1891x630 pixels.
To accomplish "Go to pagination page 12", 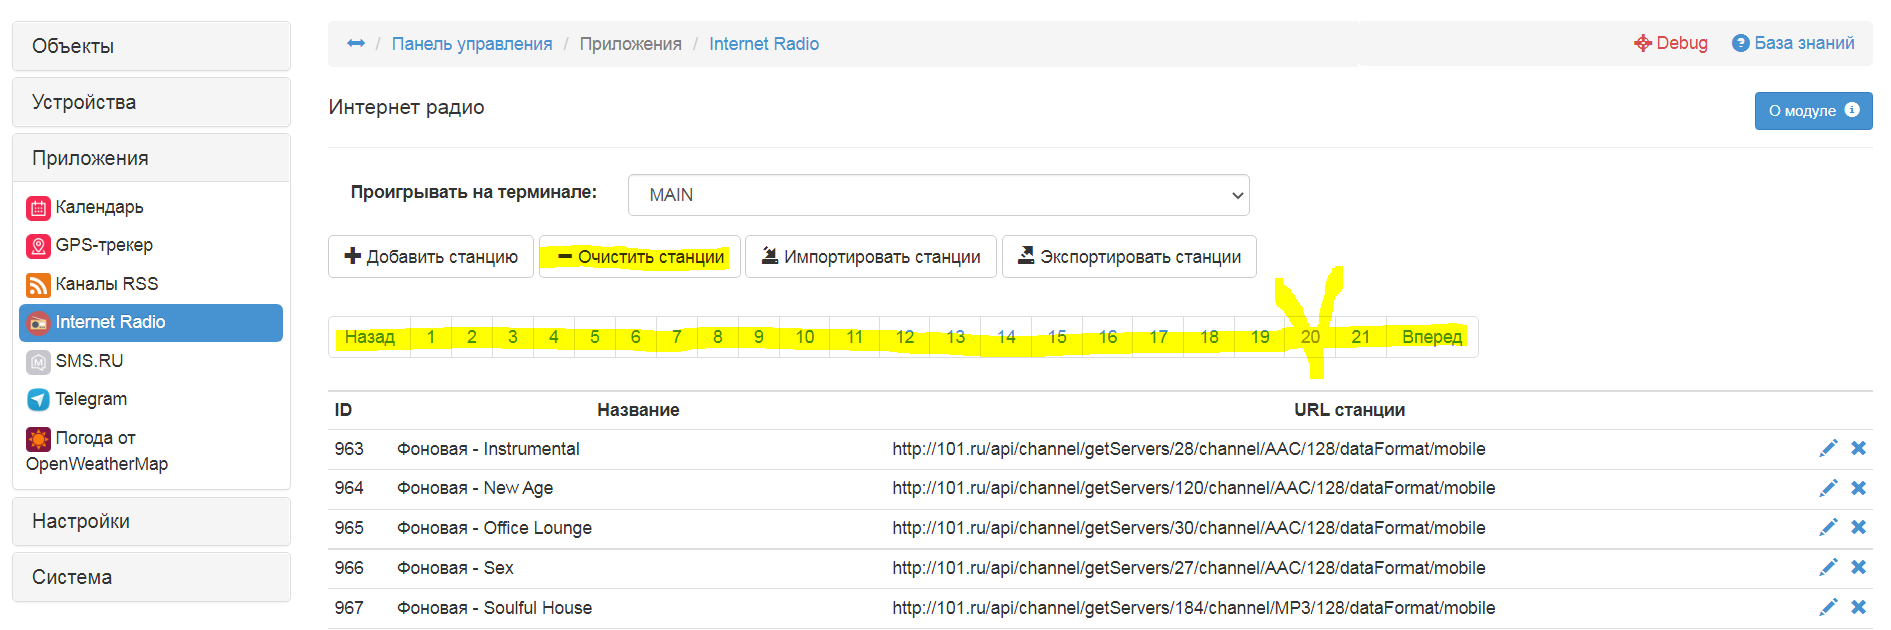I will pyautogui.click(x=905, y=337).
